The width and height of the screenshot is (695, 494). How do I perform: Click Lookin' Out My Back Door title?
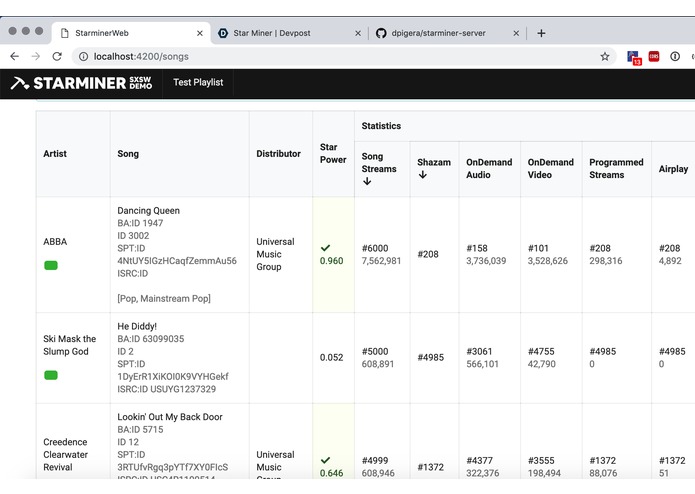click(x=170, y=417)
